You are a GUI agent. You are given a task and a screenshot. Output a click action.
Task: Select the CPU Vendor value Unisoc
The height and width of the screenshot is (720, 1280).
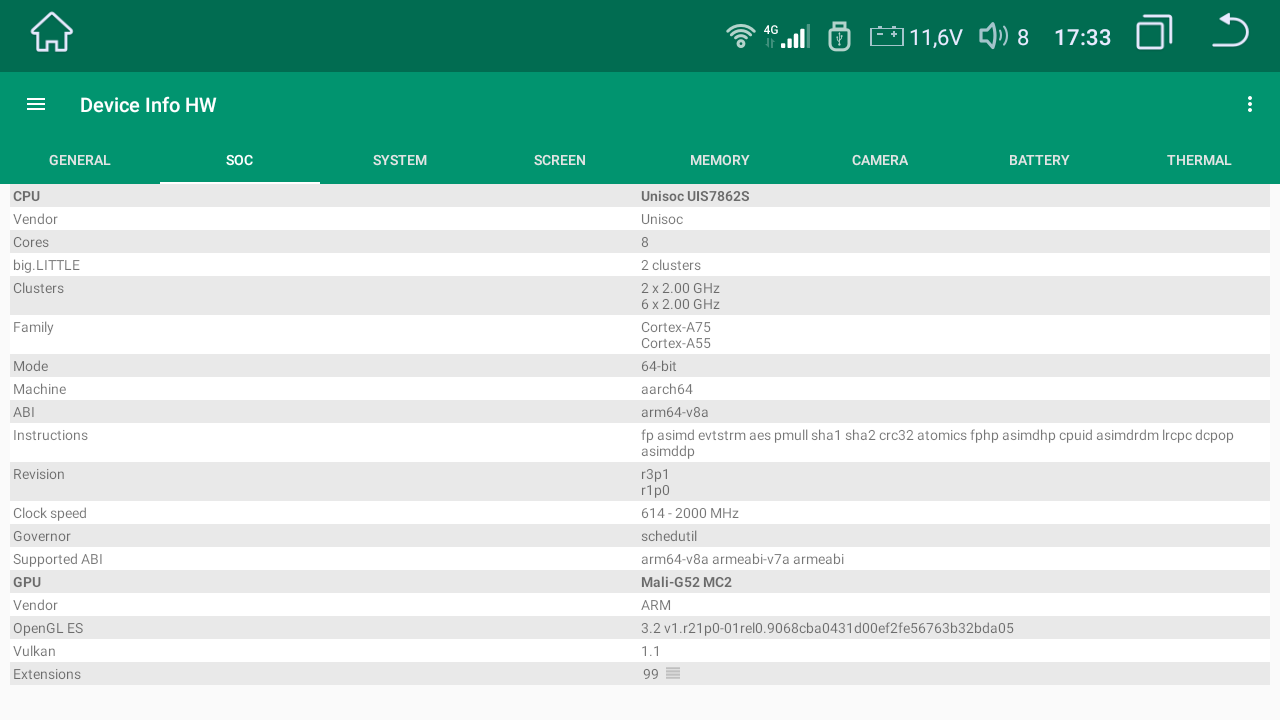[662, 219]
